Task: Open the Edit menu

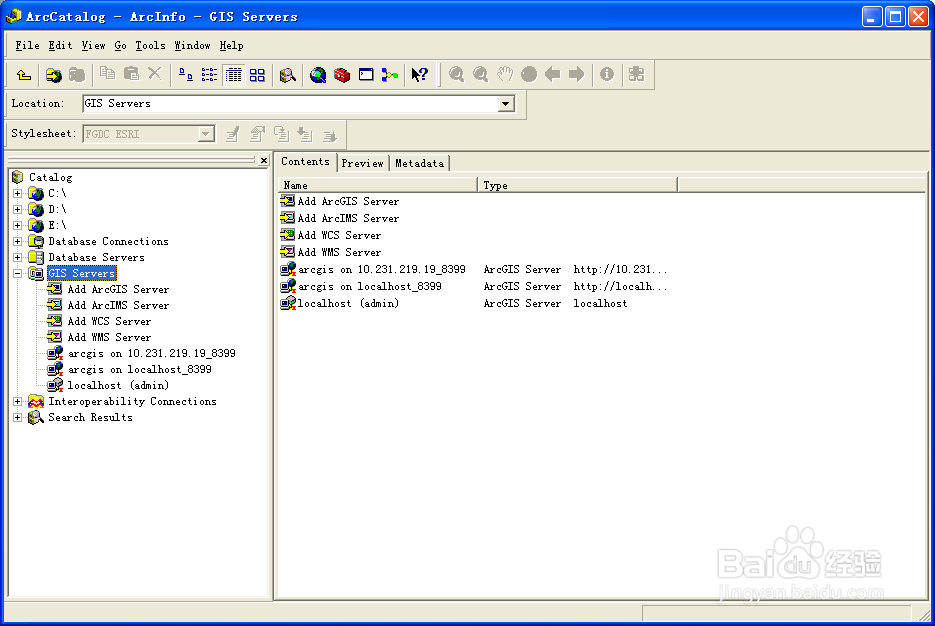Action: coord(60,45)
